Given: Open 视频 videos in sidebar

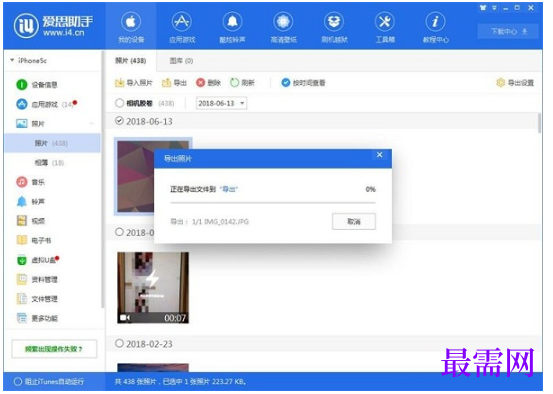Looking at the screenshot, I should pos(31,221).
